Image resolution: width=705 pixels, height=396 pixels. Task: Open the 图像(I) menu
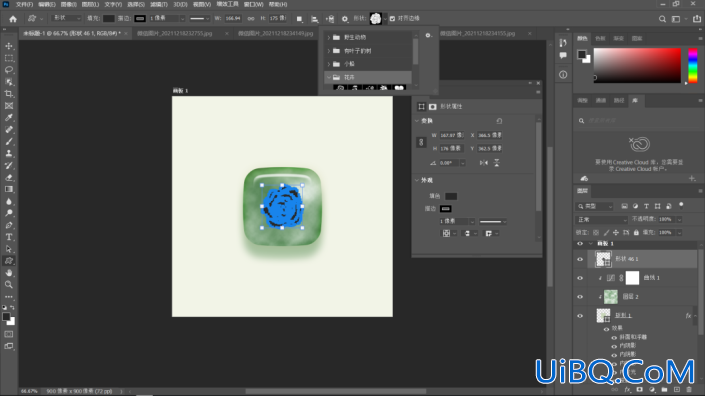click(69, 4)
